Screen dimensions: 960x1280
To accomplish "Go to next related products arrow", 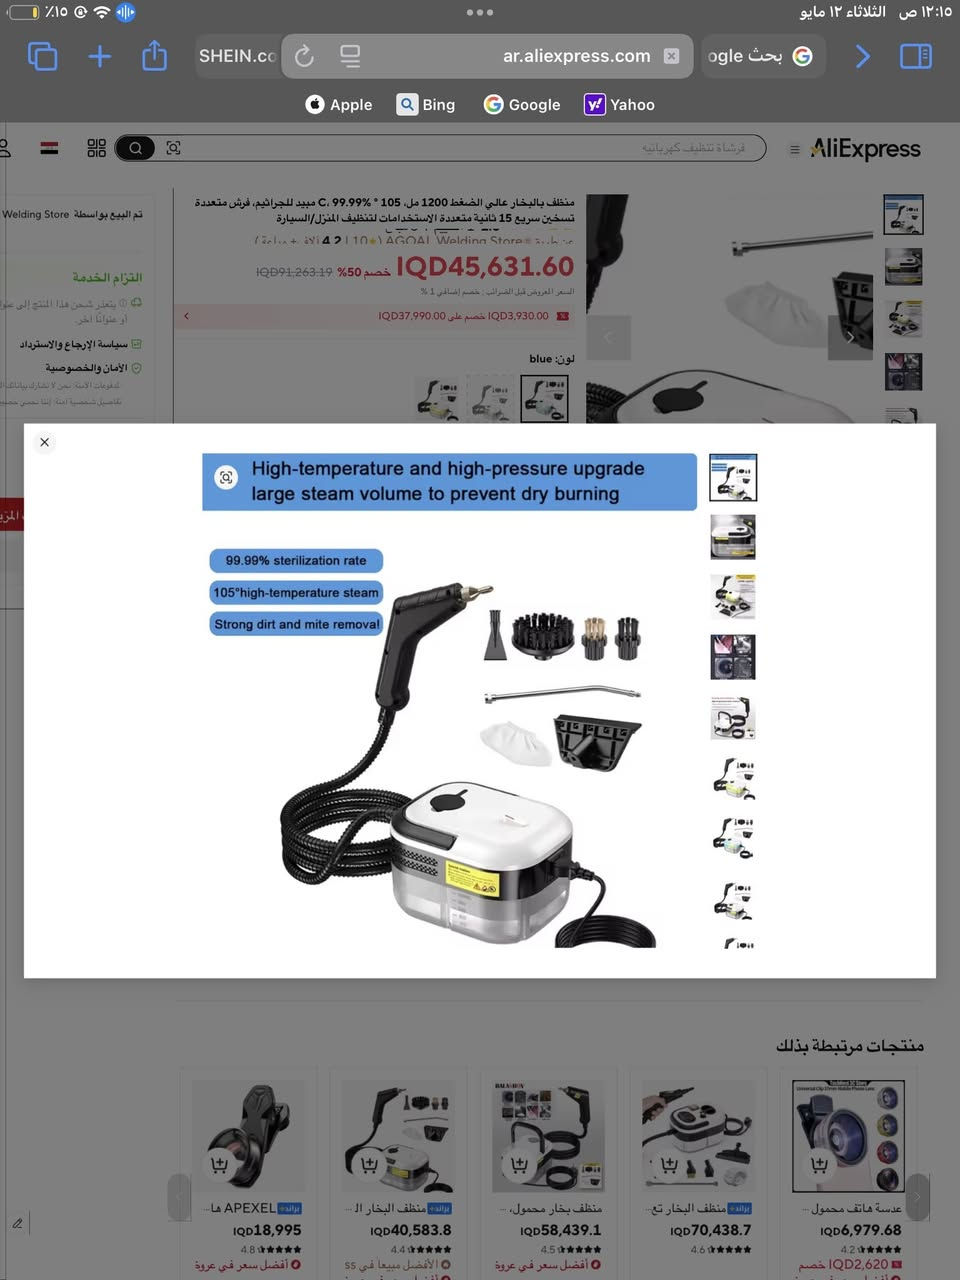I will pyautogui.click(x=918, y=1196).
